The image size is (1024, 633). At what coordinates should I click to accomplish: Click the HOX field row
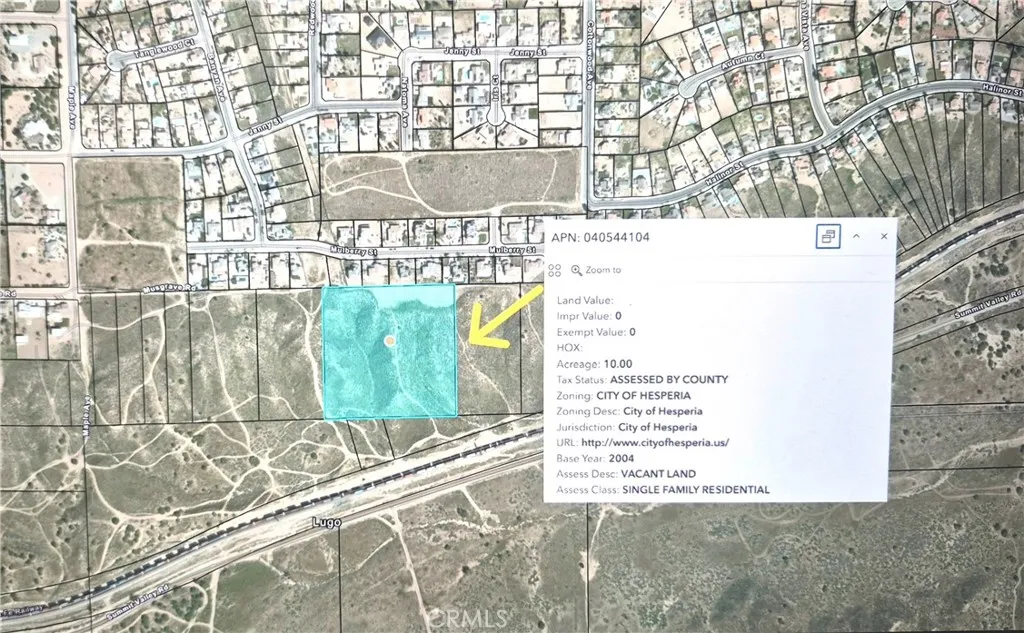click(x=569, y=348)
